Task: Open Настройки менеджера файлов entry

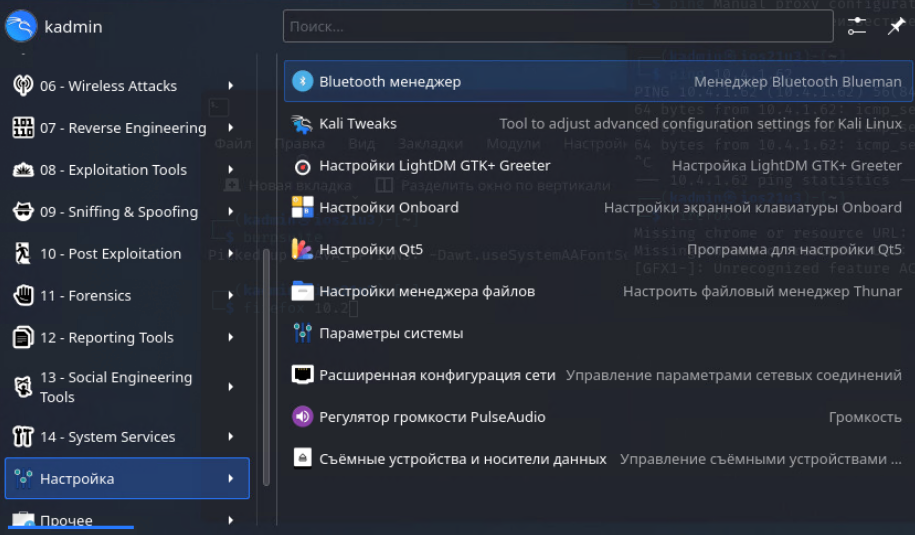Action: [x=427, y=291]
